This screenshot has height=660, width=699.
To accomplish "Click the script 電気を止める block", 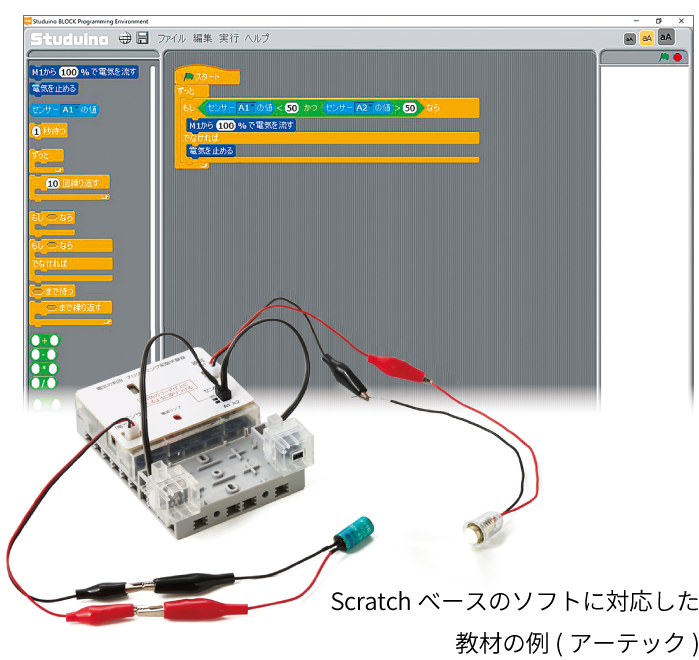I will coord(211,151).
